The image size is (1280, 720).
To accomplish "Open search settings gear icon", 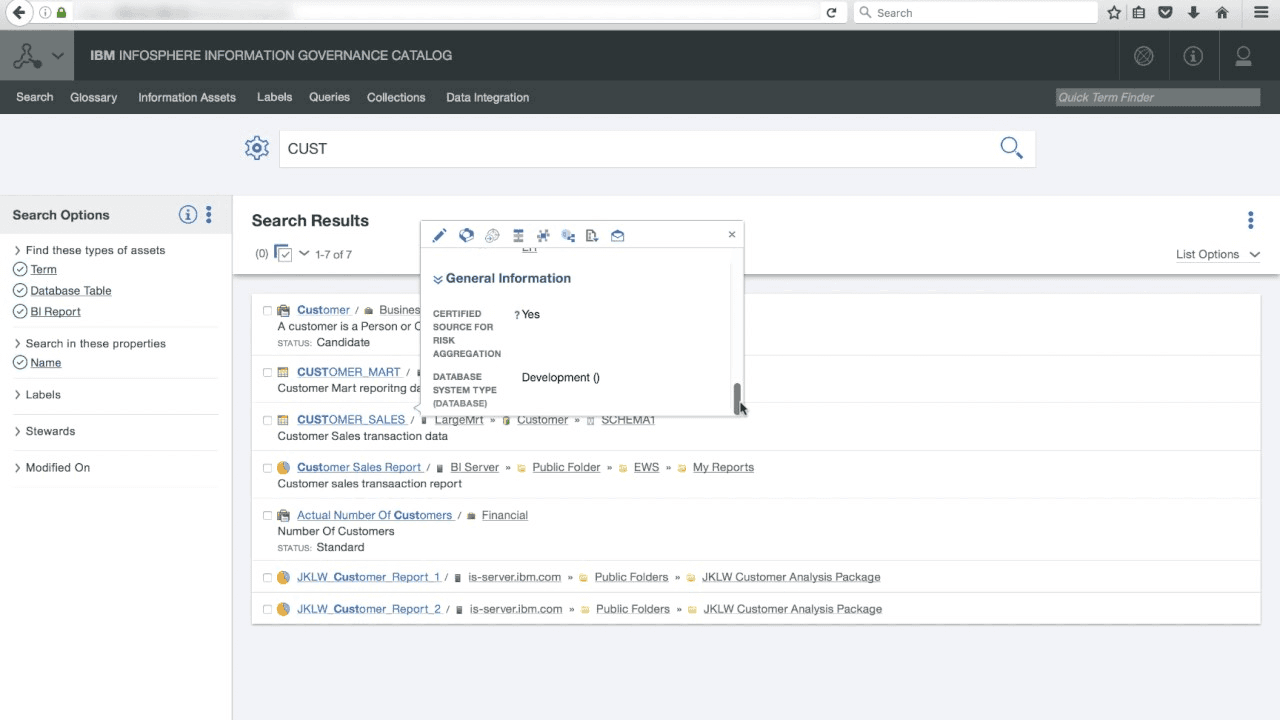I will coord(257,148).
